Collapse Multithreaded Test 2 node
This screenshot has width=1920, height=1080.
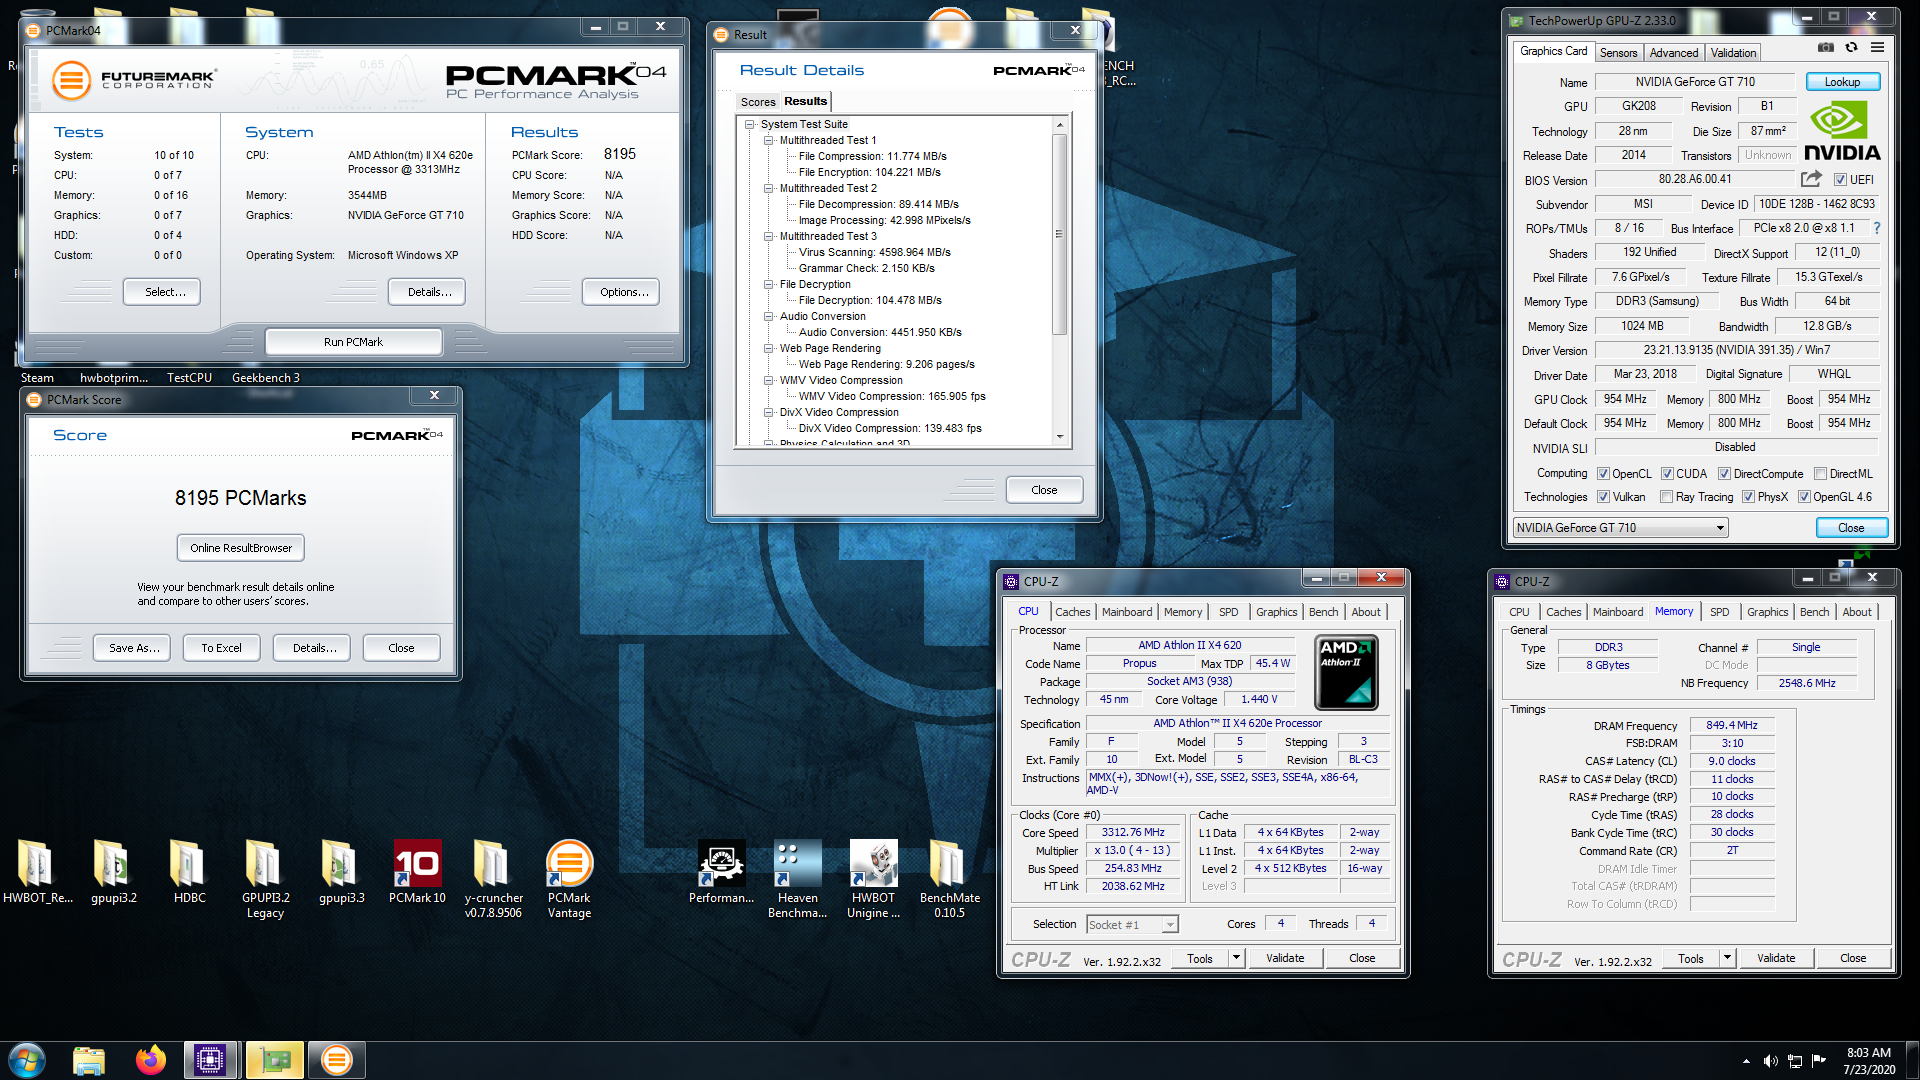(768, 189)
